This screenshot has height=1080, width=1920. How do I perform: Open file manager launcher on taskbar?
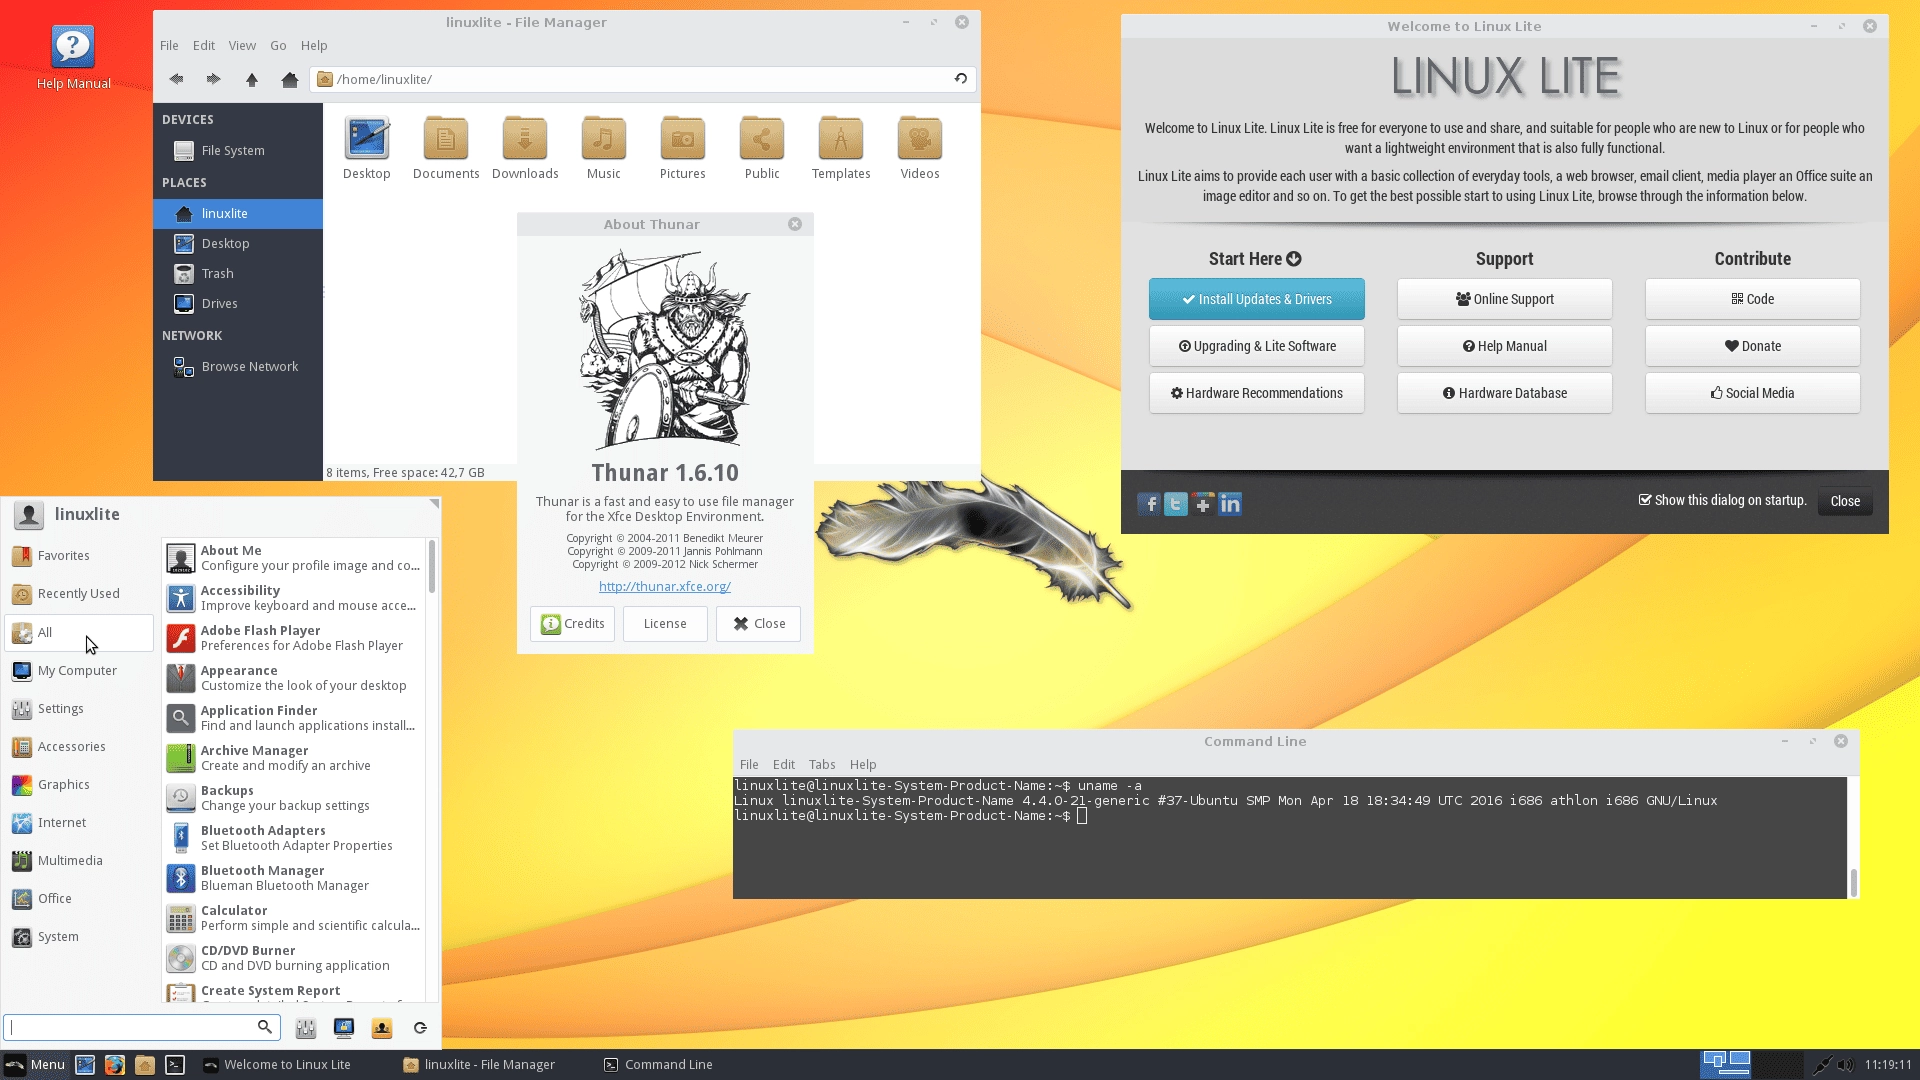click(145, 1065)
